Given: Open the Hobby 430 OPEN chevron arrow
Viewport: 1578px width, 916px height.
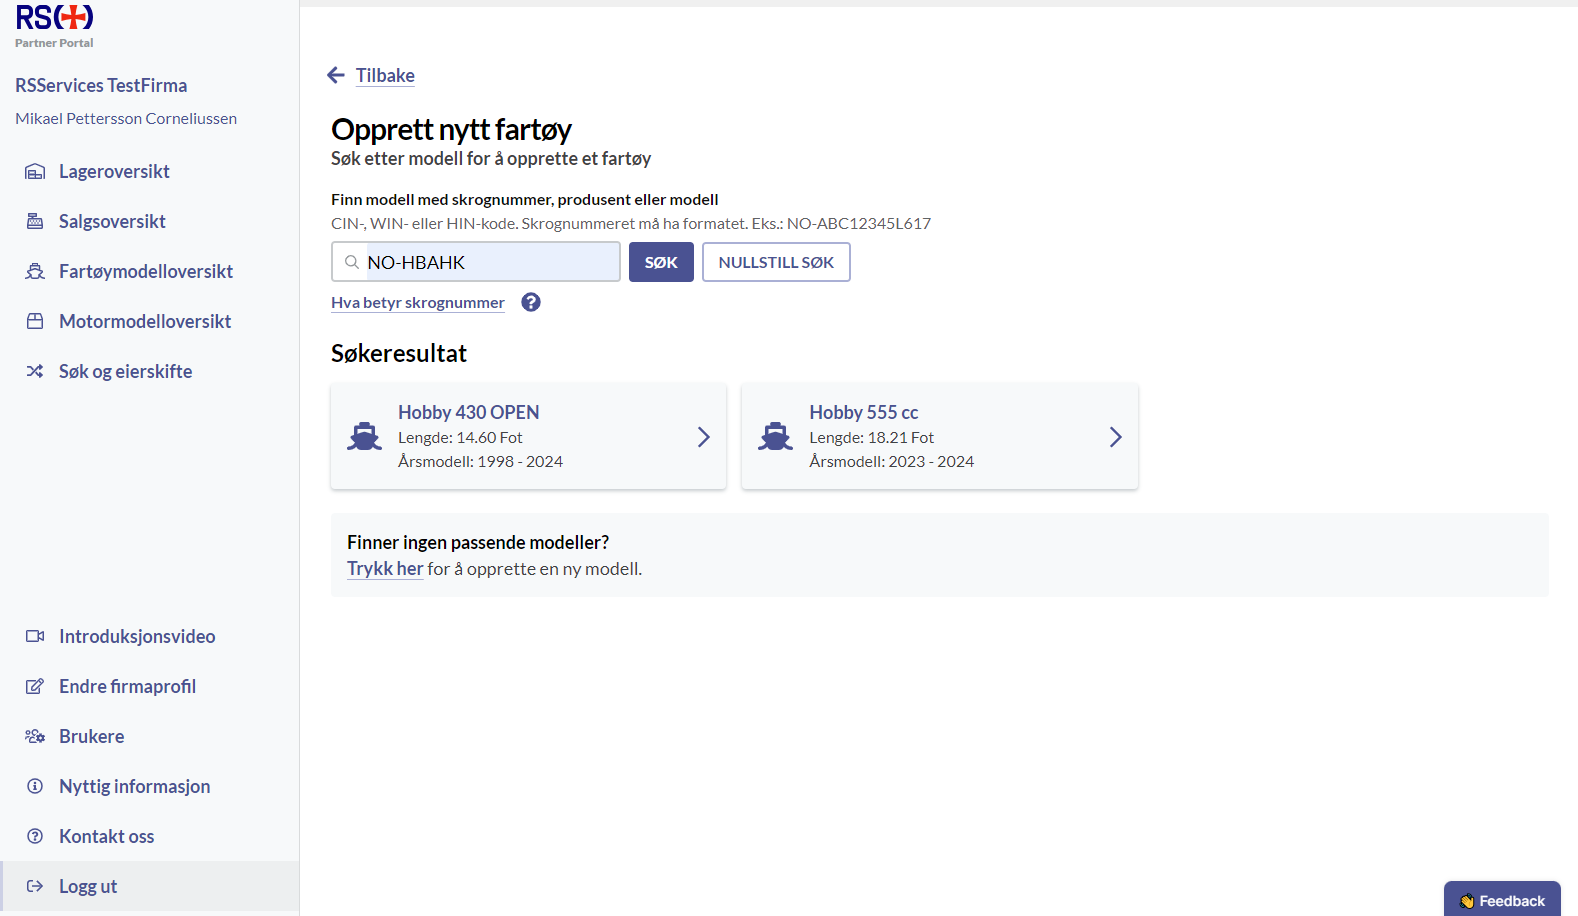Looking at the screenshot, I should tap(703, 437).
